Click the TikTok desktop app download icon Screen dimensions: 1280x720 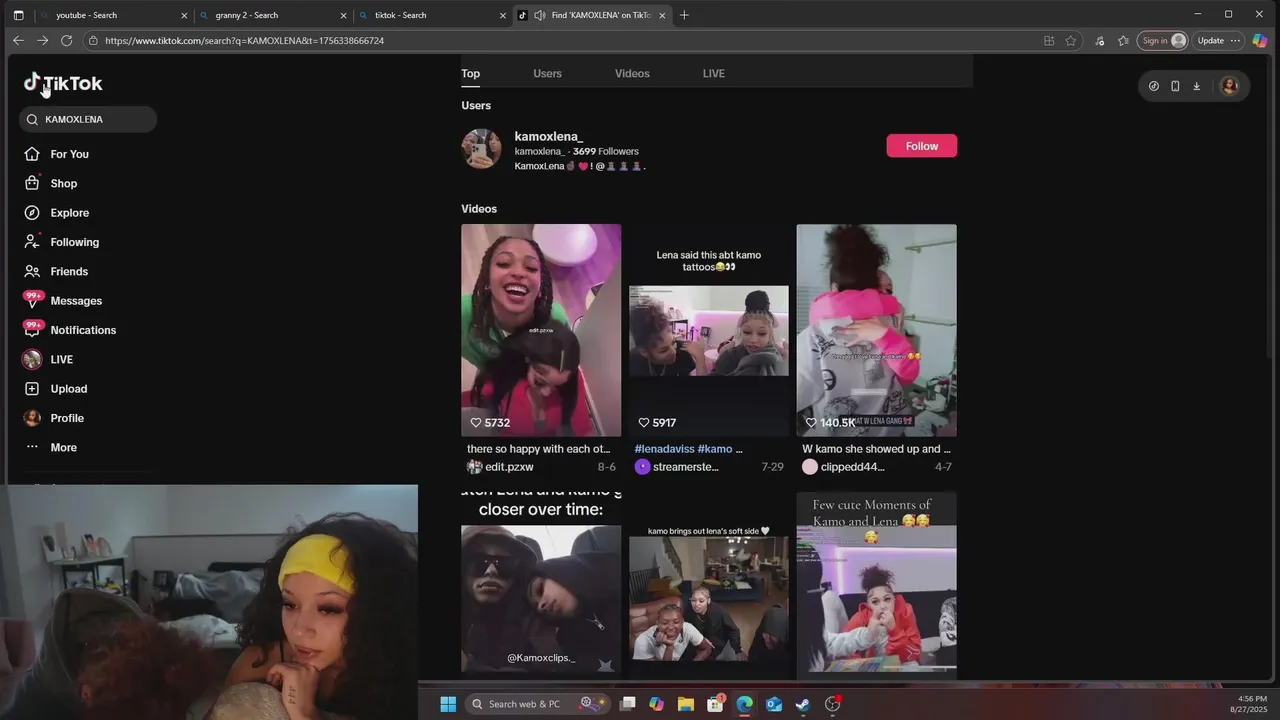pos(1196,86)
